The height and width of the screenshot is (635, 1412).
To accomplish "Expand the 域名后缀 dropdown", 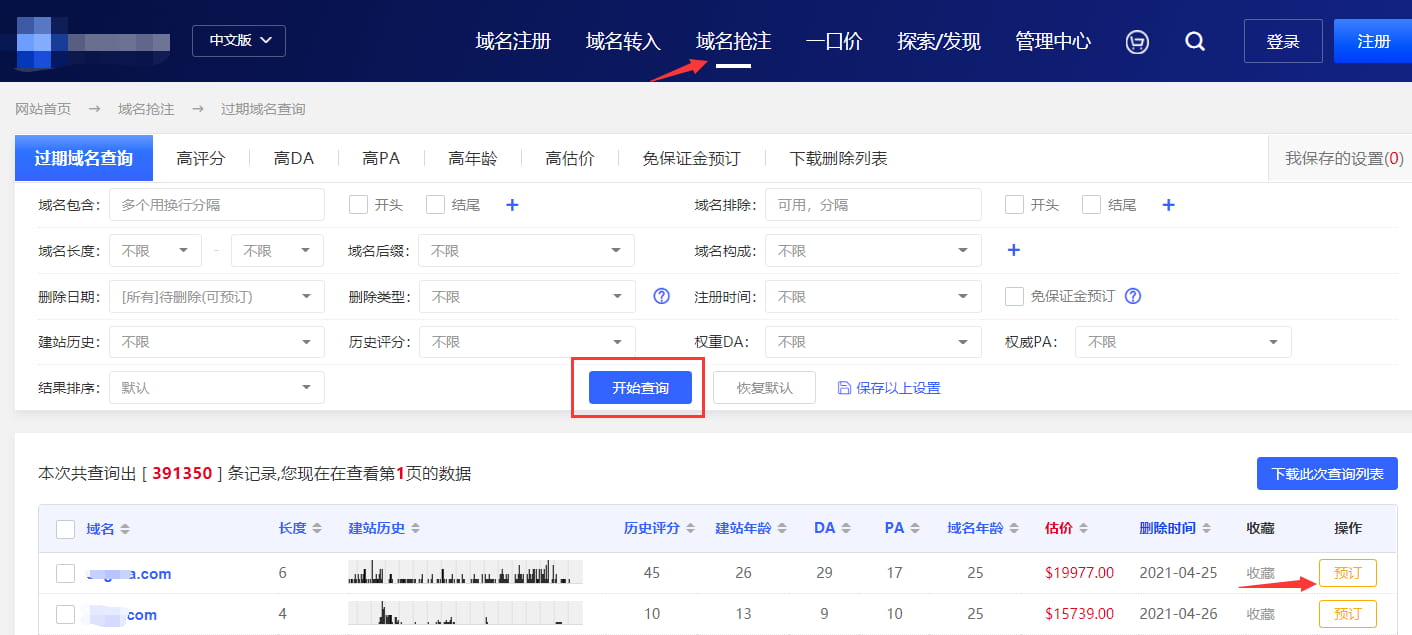I will (526, 251).
